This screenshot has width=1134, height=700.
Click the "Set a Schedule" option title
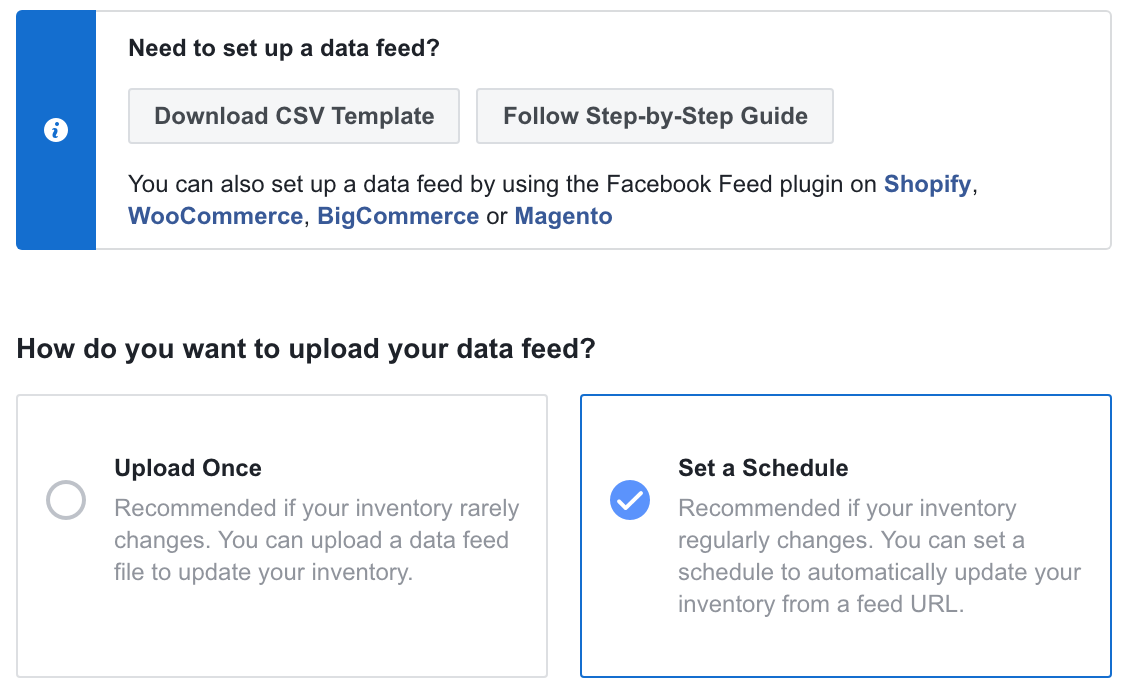pyautogui.click(x=763, y=468)
